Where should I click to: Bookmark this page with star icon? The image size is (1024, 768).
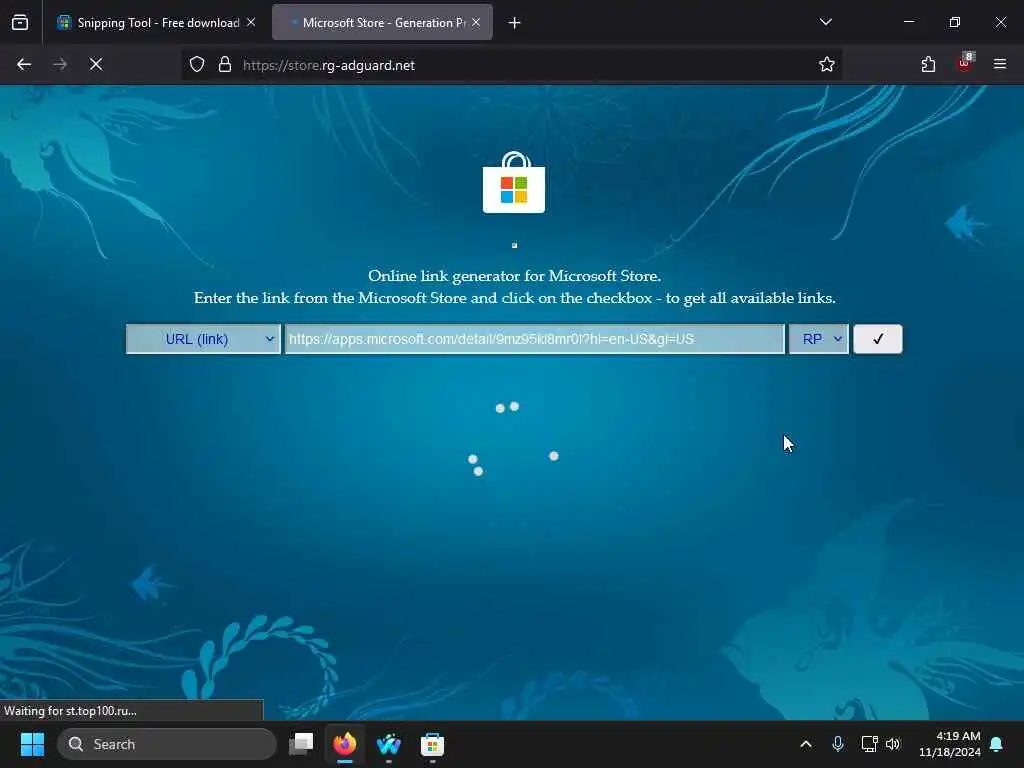(x=827, y=64)
